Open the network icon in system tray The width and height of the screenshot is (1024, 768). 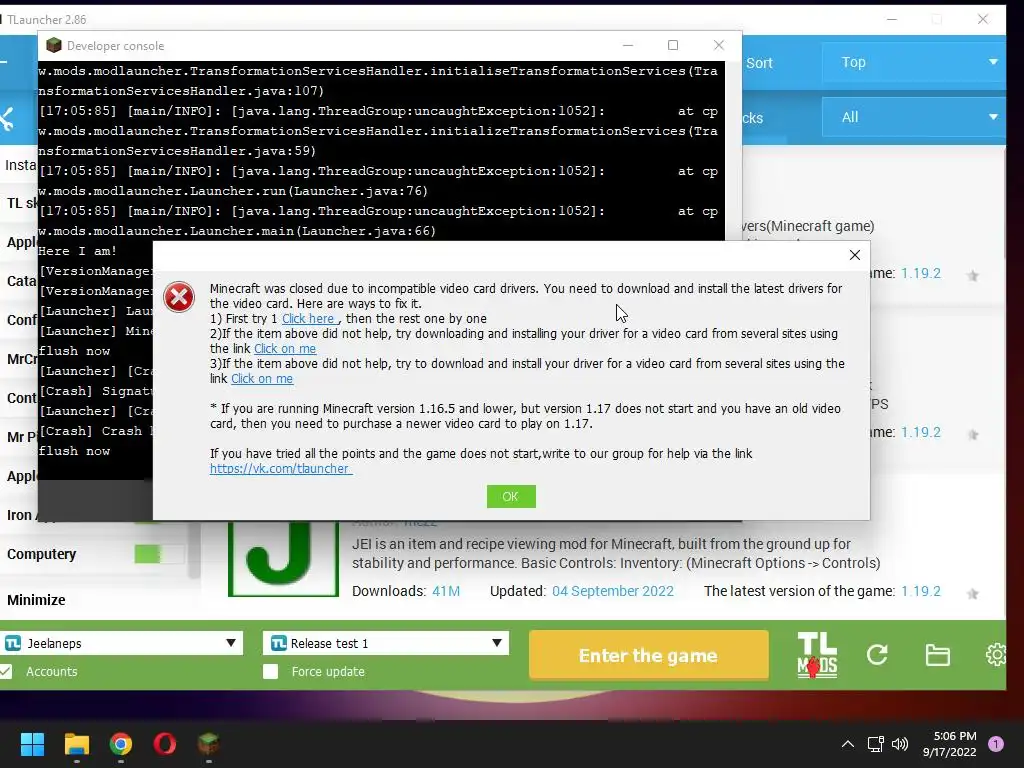tap(875, 744)
